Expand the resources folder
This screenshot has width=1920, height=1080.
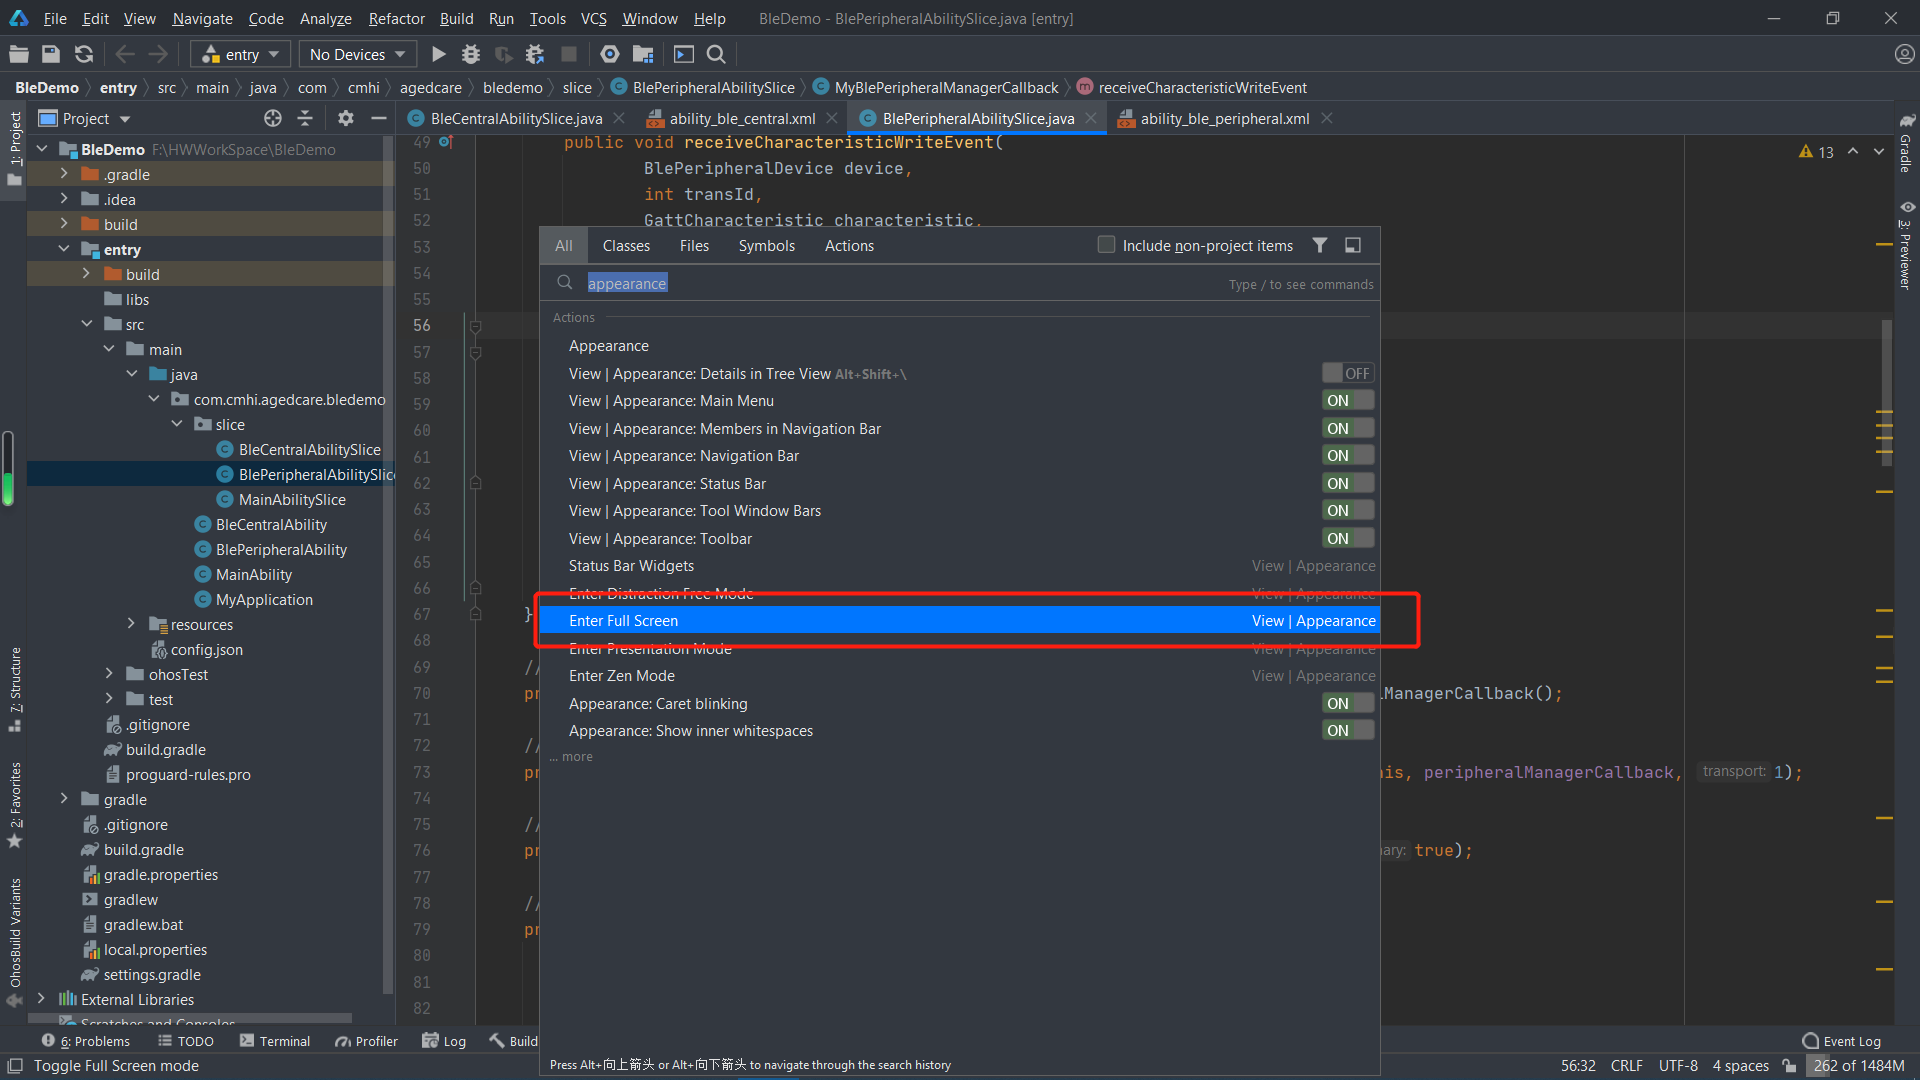[130, 624]
